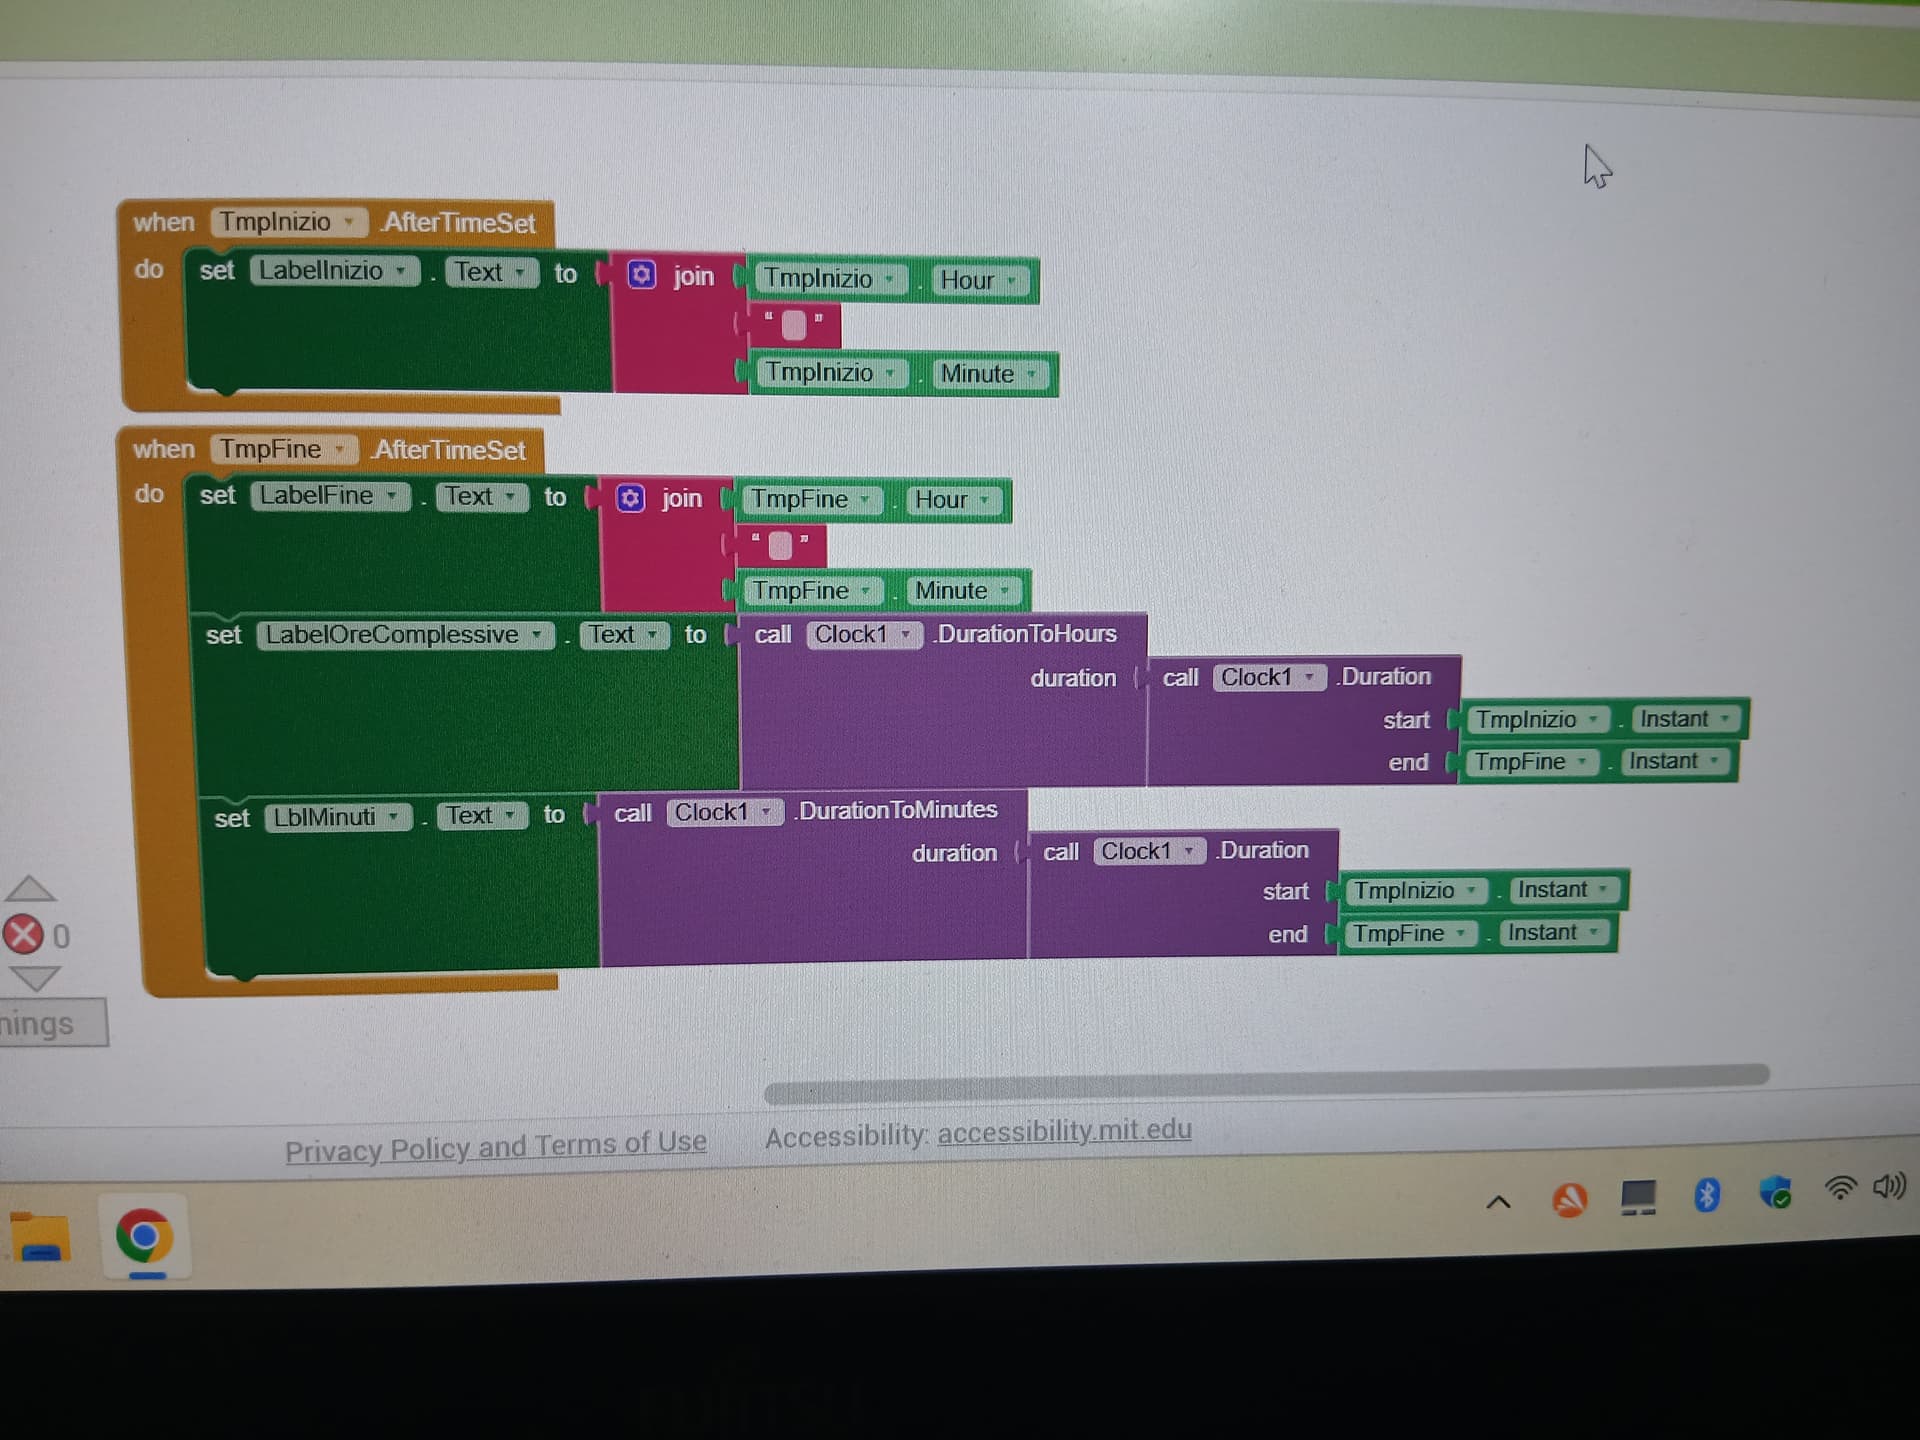This screenshot has width=1920, height=1440.
Task: Click the red error indicator icon
Action: [24, 935]
